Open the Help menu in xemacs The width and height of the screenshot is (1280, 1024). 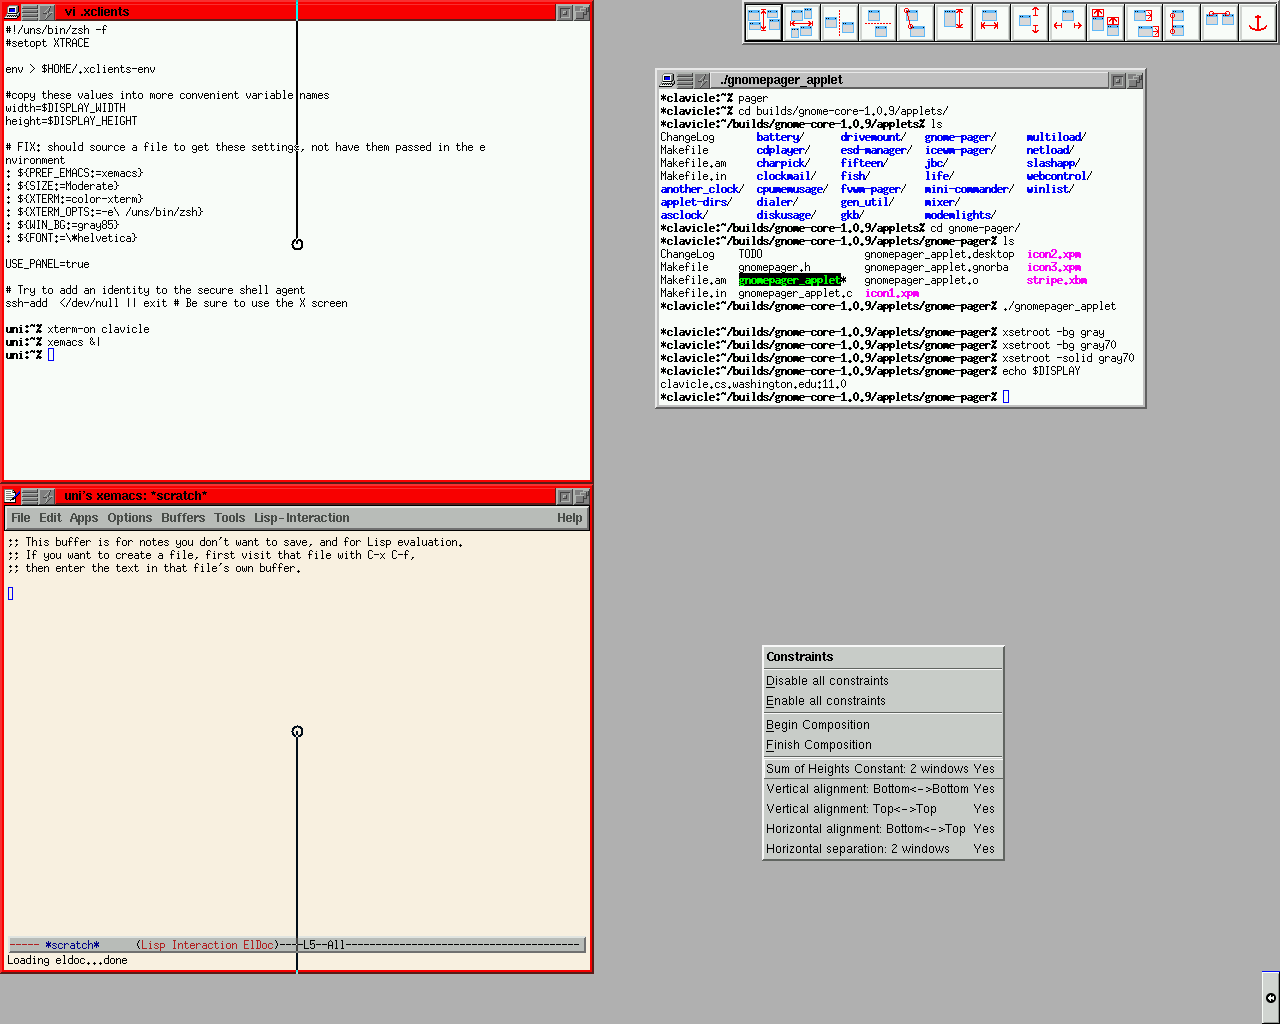click(570, 518)
